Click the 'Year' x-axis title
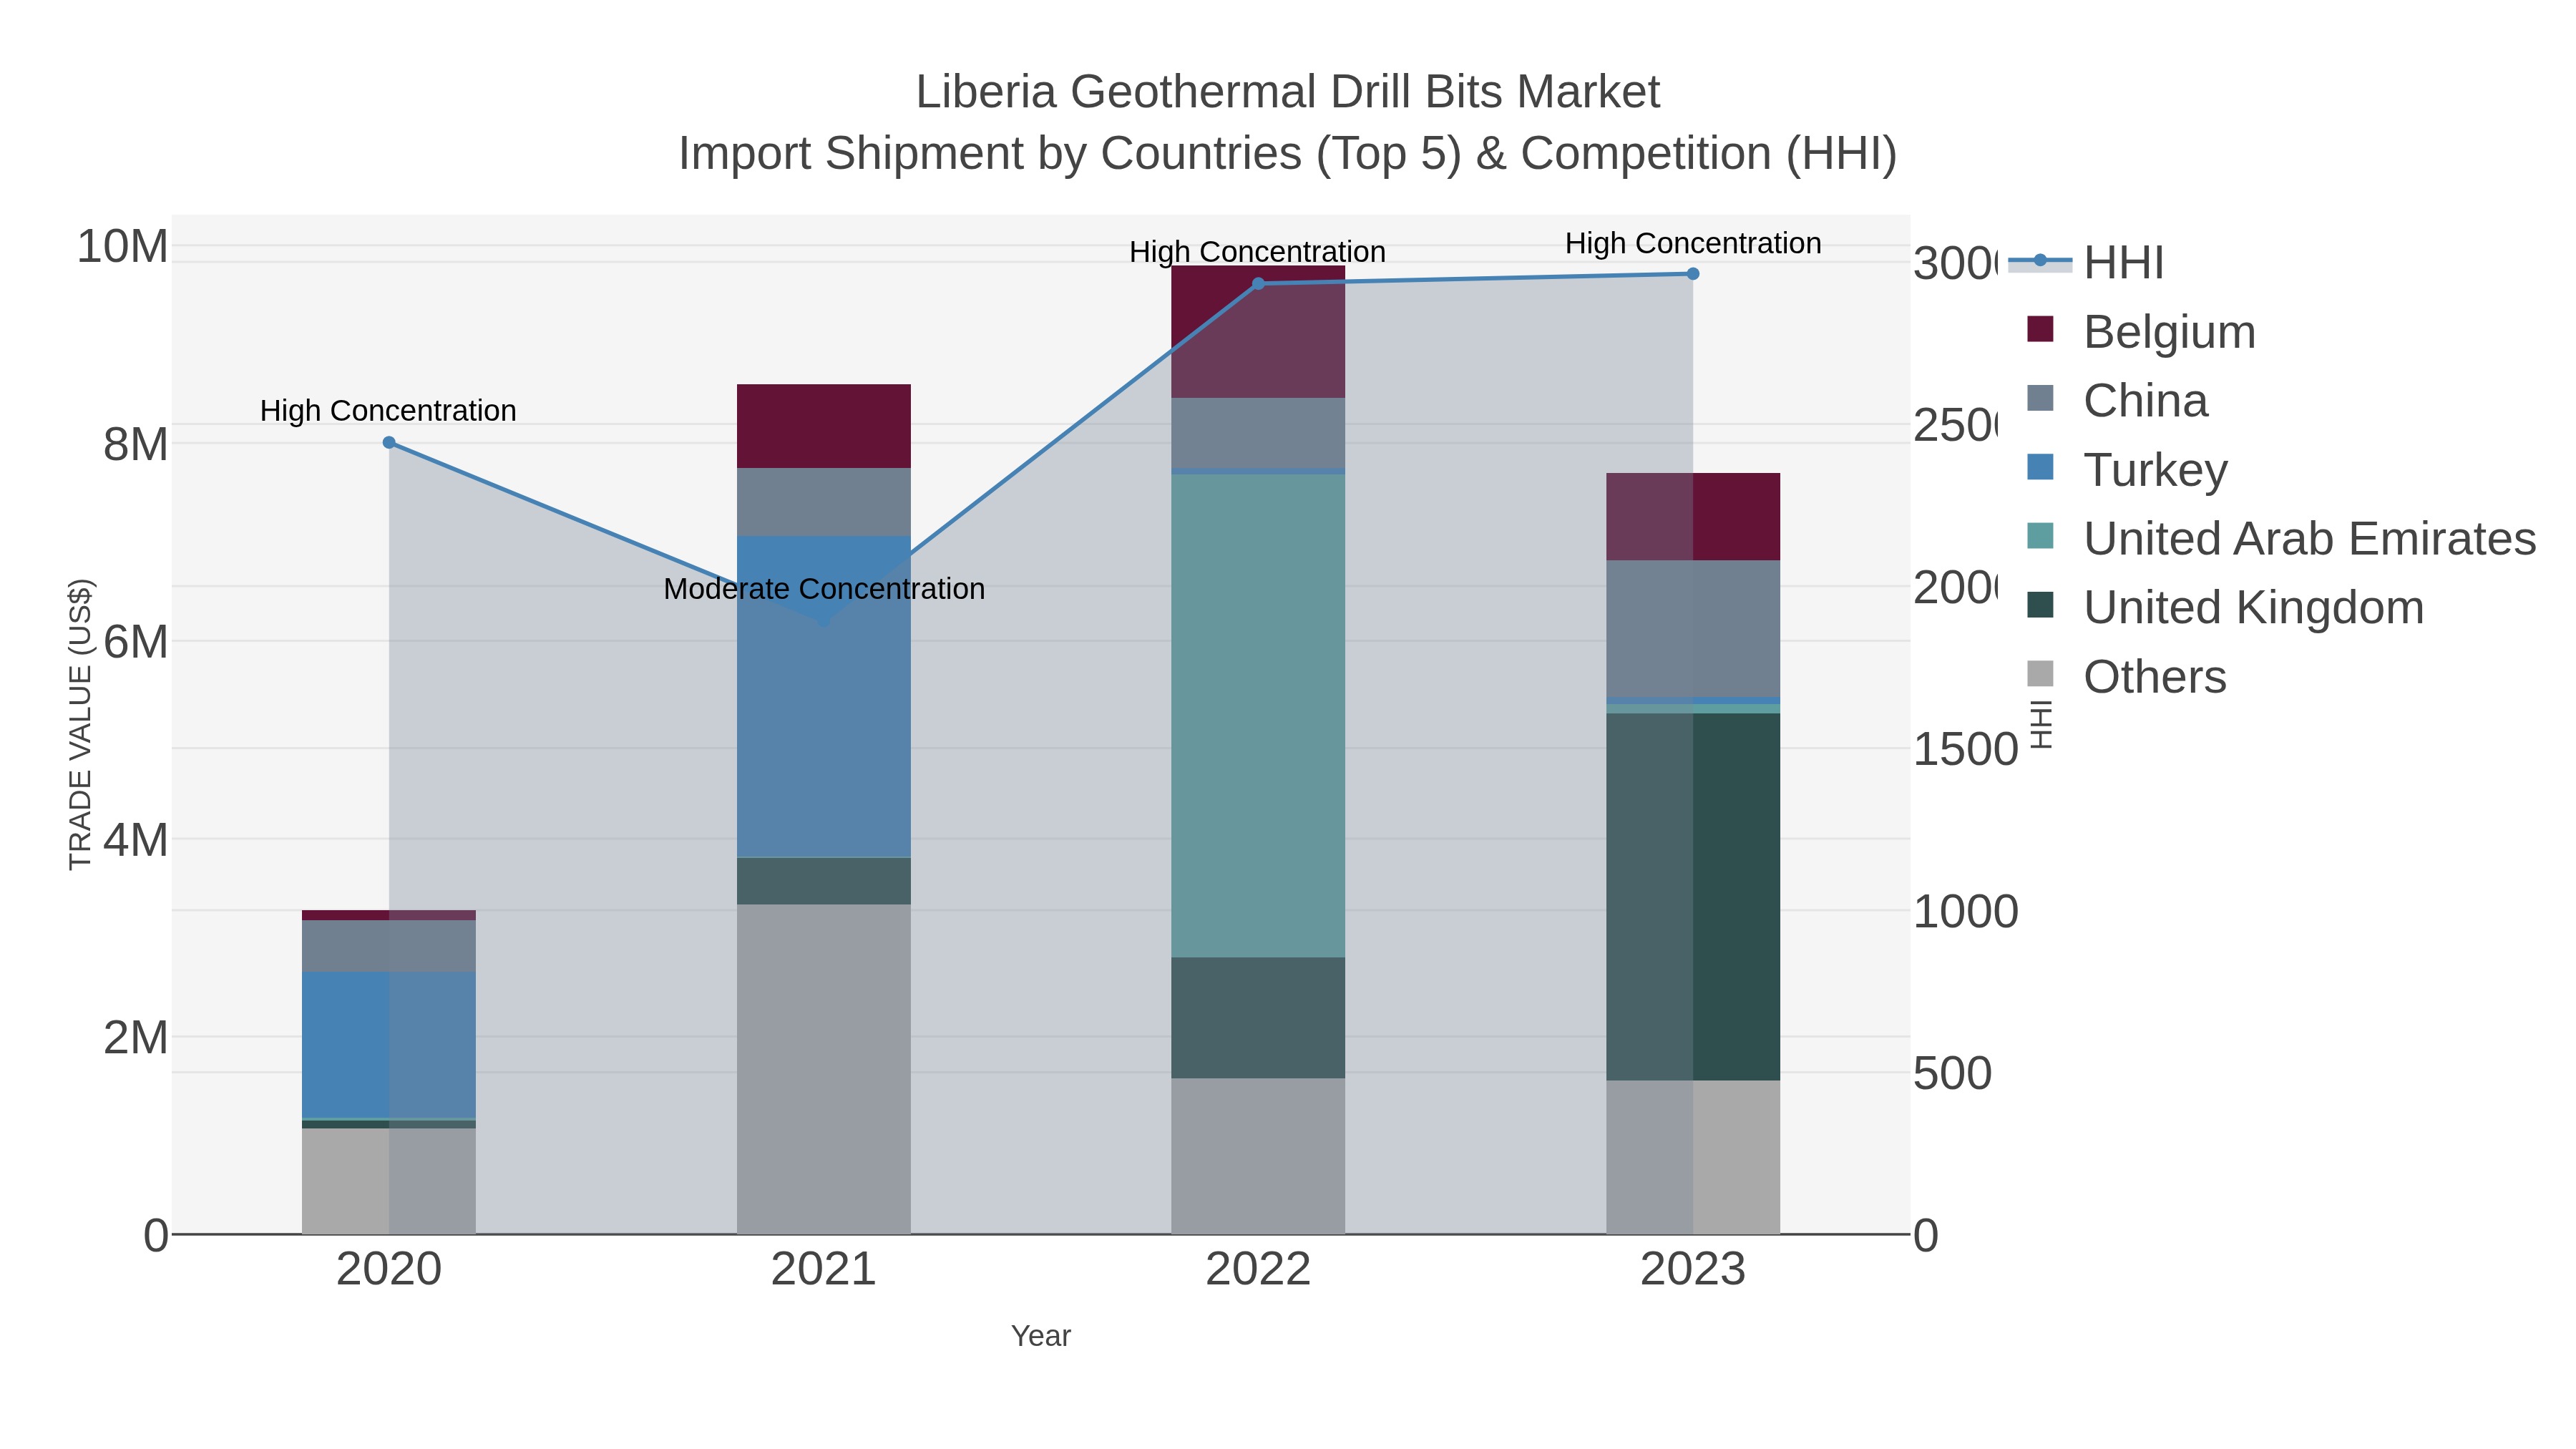Viewport: 2576px width, 1449px height. point(1041,1336)
